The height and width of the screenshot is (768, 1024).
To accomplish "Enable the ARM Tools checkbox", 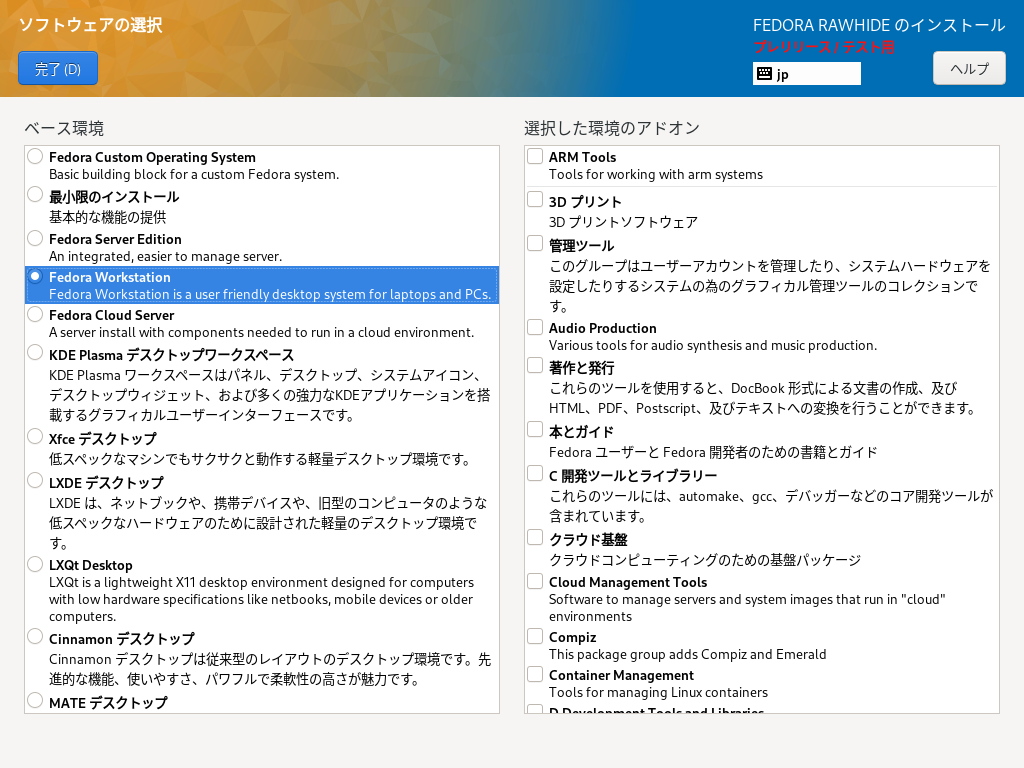I will click(535, 156).
